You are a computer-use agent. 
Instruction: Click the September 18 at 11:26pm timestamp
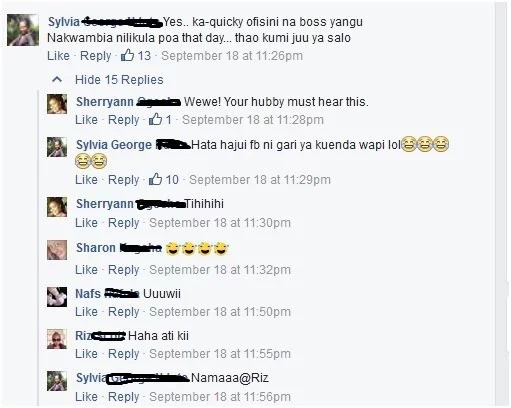tap(232, 56)
